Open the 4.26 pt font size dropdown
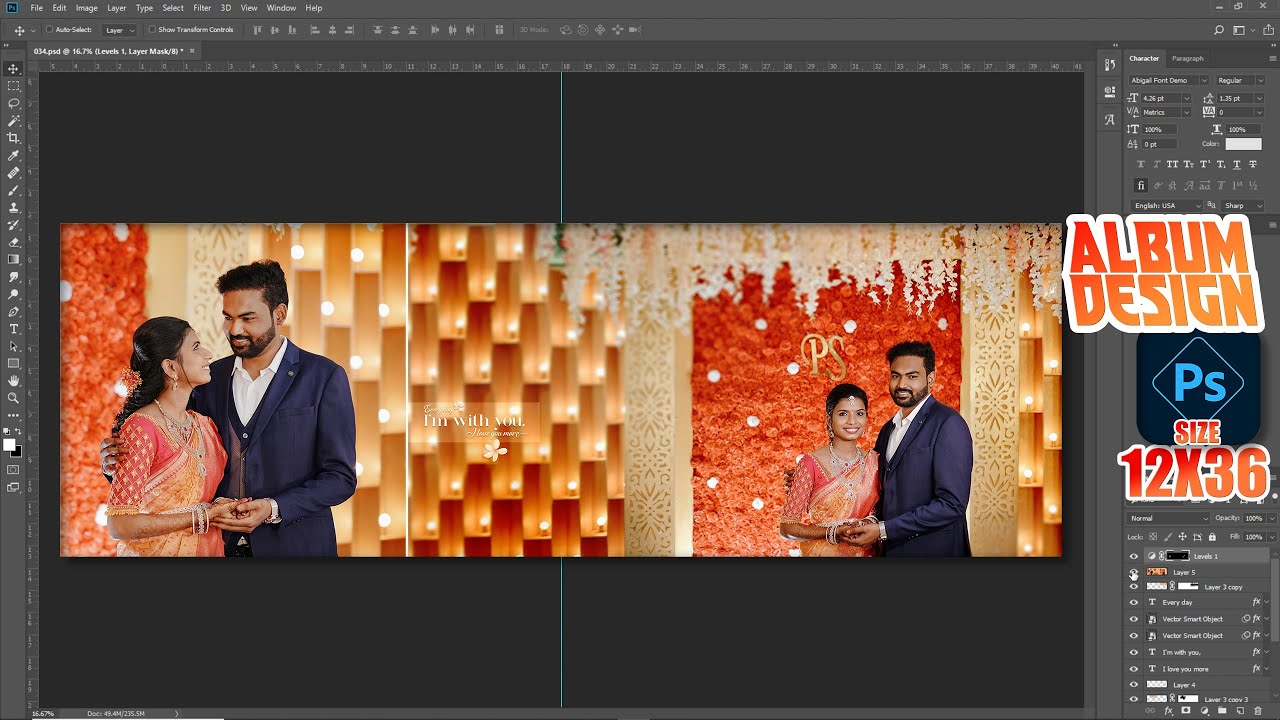 coord(1186,98)
